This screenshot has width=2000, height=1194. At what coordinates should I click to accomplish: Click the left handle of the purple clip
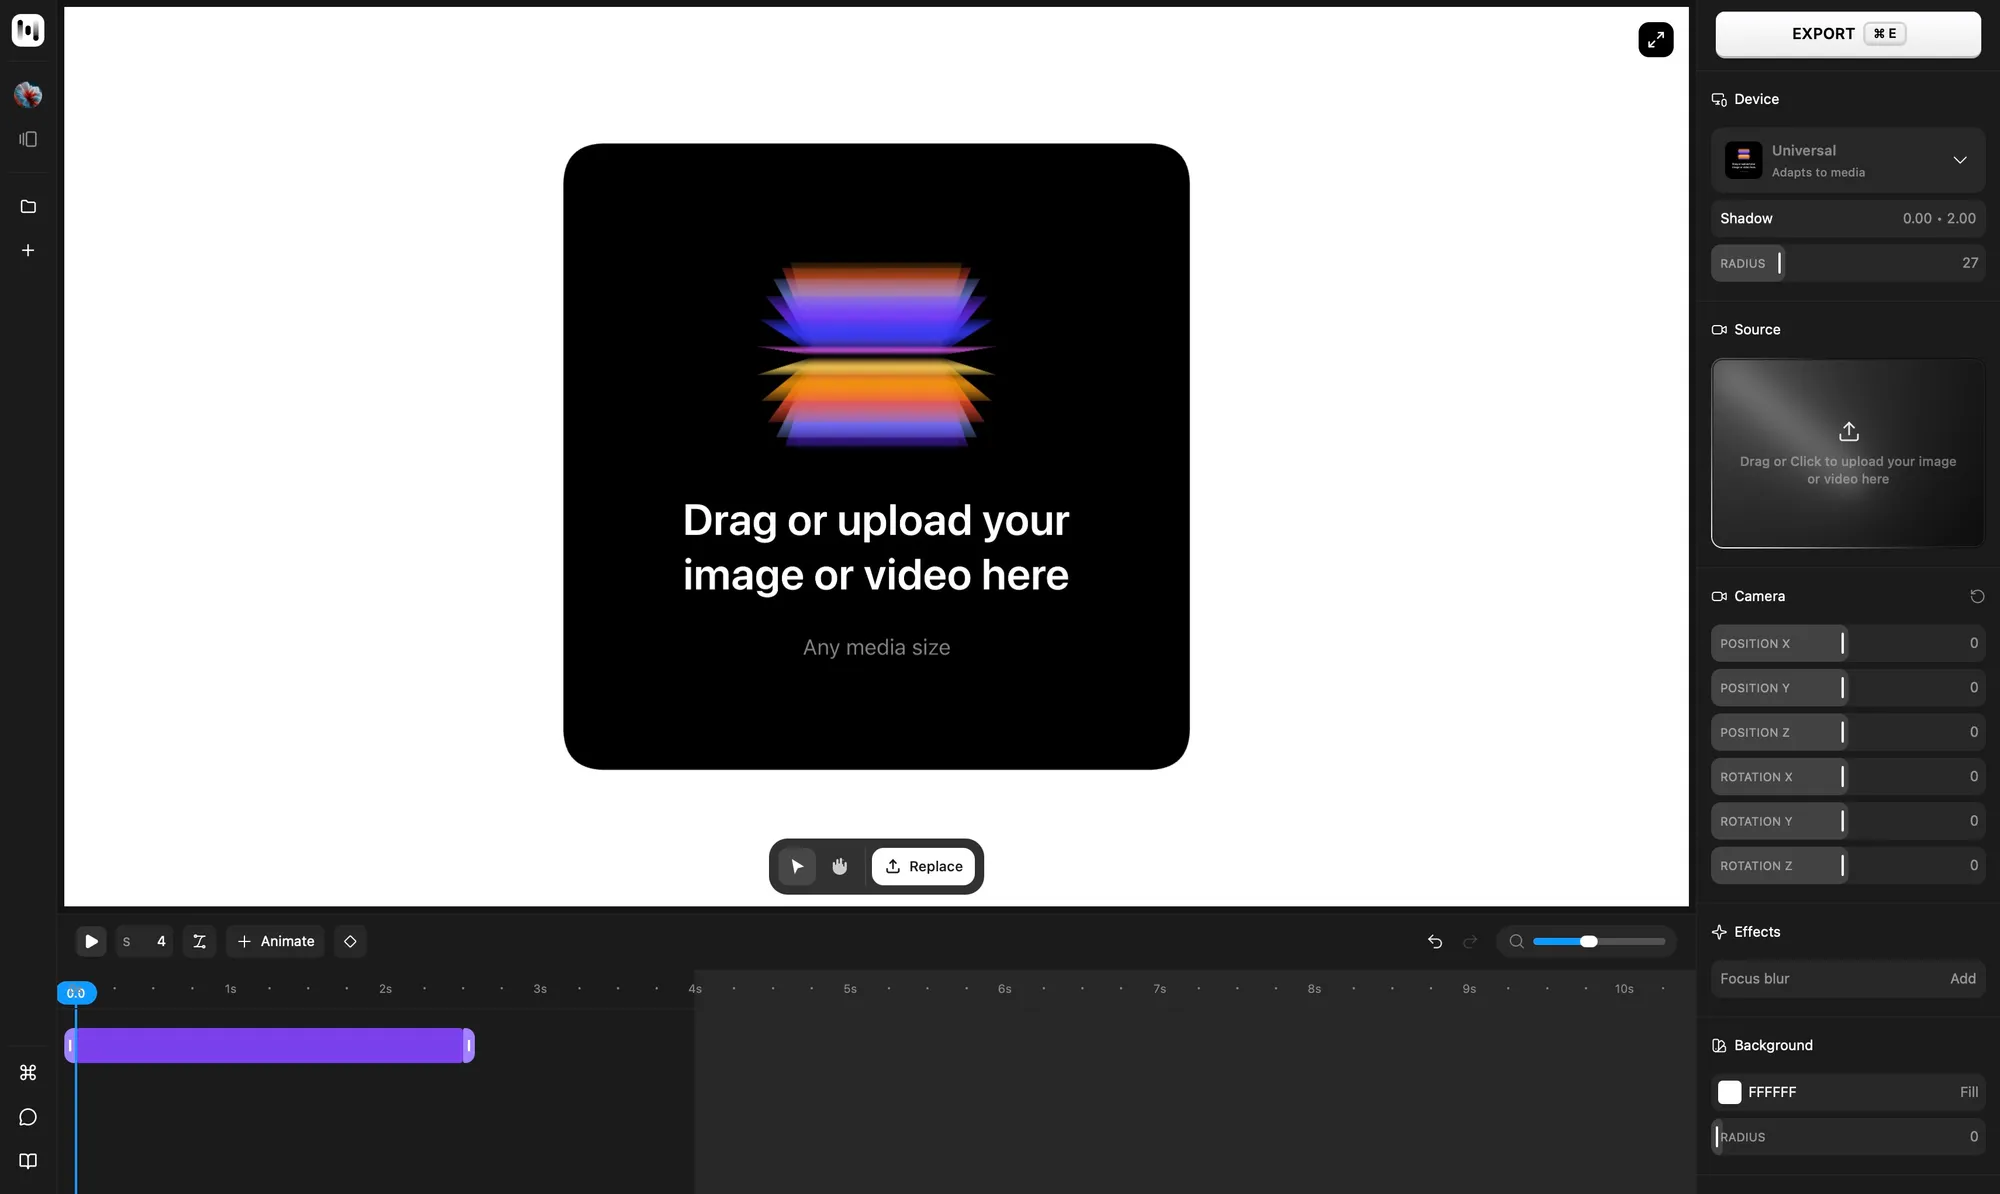(70, 1045)
